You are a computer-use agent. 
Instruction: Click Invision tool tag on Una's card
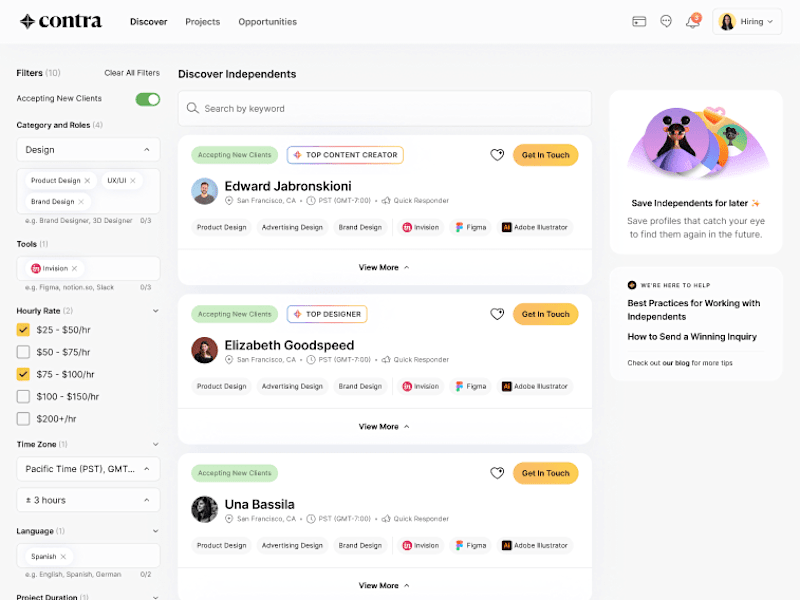click(420, 545)
